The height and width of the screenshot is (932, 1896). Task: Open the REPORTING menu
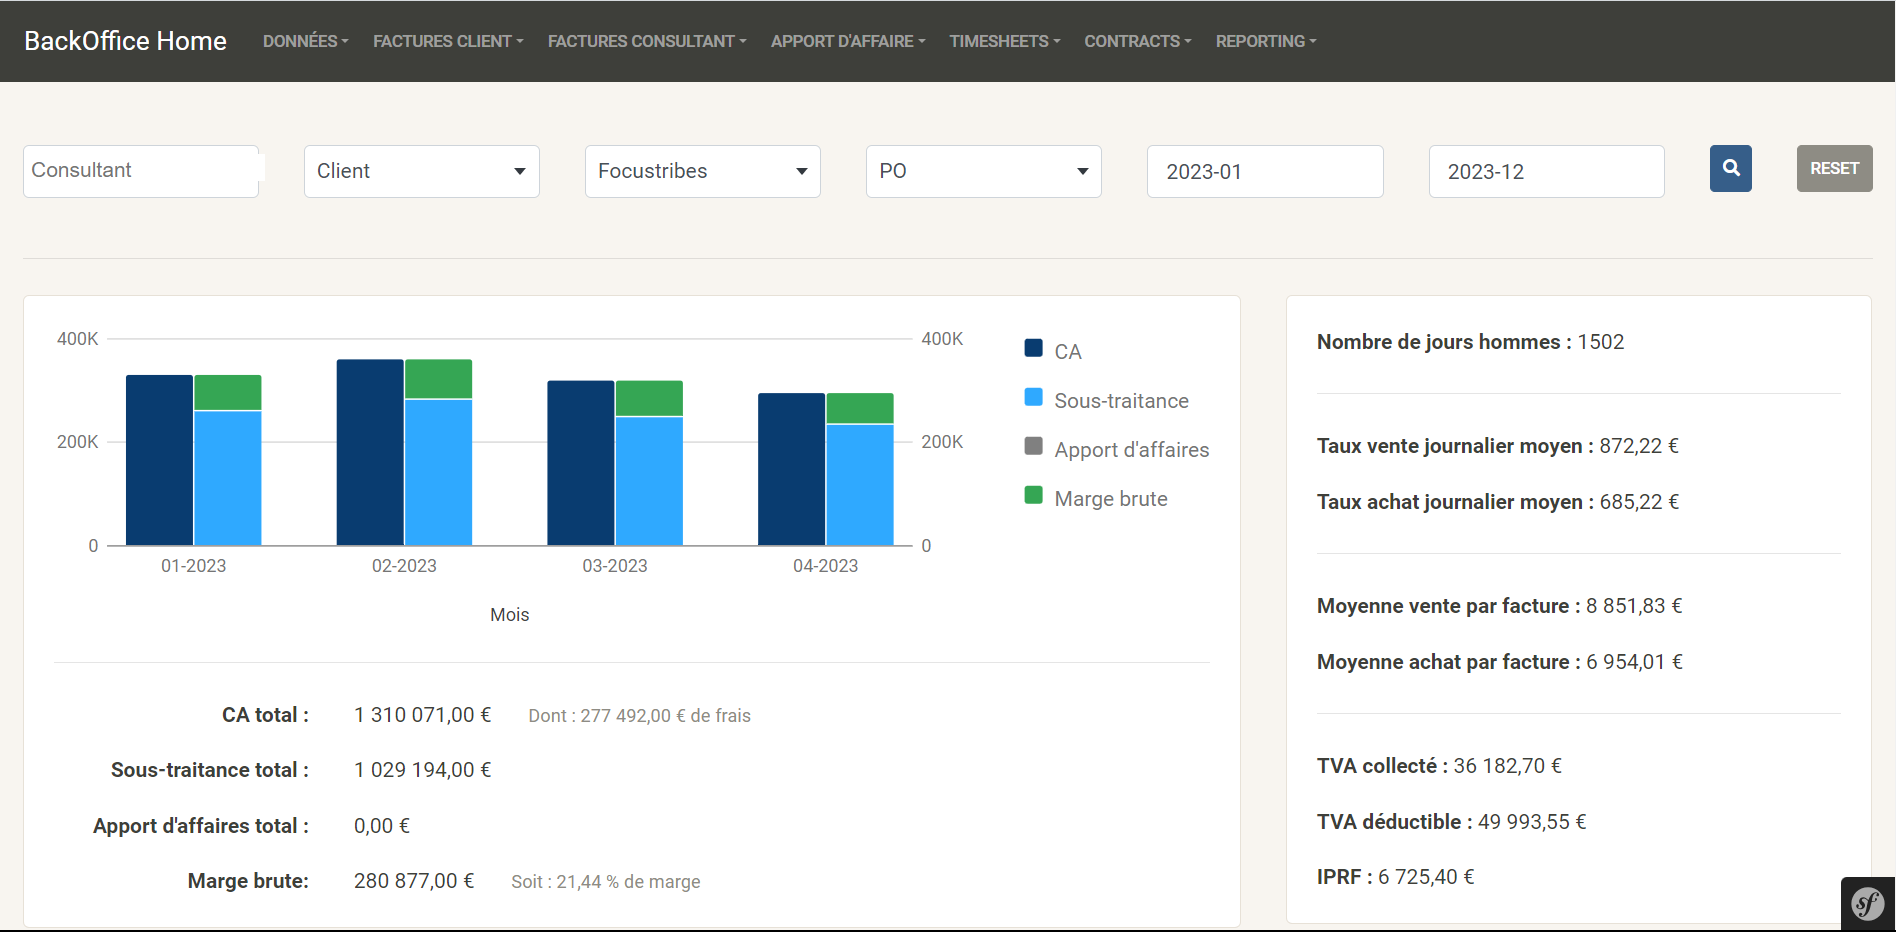(1266, 41)
